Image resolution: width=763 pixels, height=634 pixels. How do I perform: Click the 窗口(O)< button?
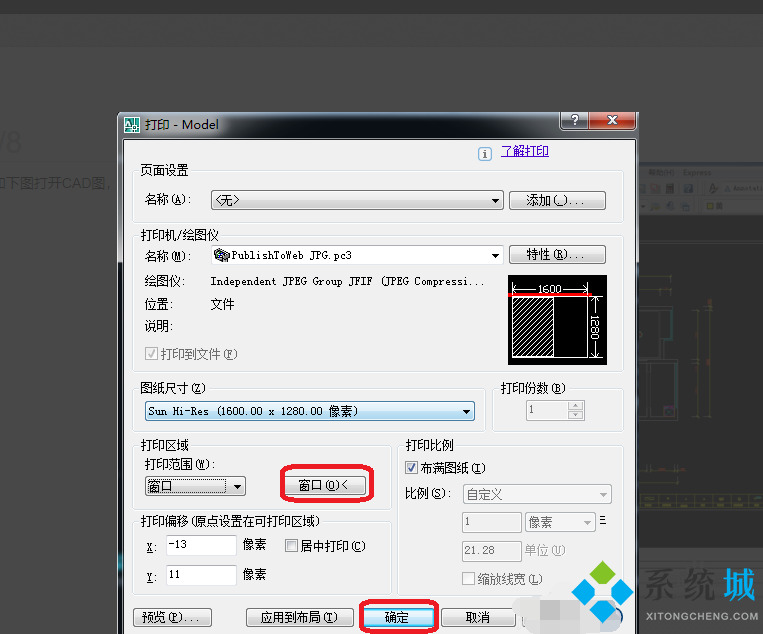326,485
